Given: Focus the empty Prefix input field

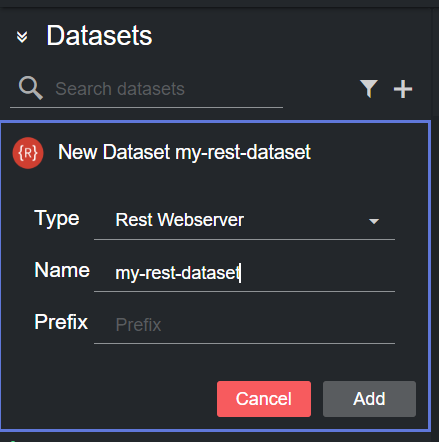Looking at the screenshot, I should pos(244,325).
